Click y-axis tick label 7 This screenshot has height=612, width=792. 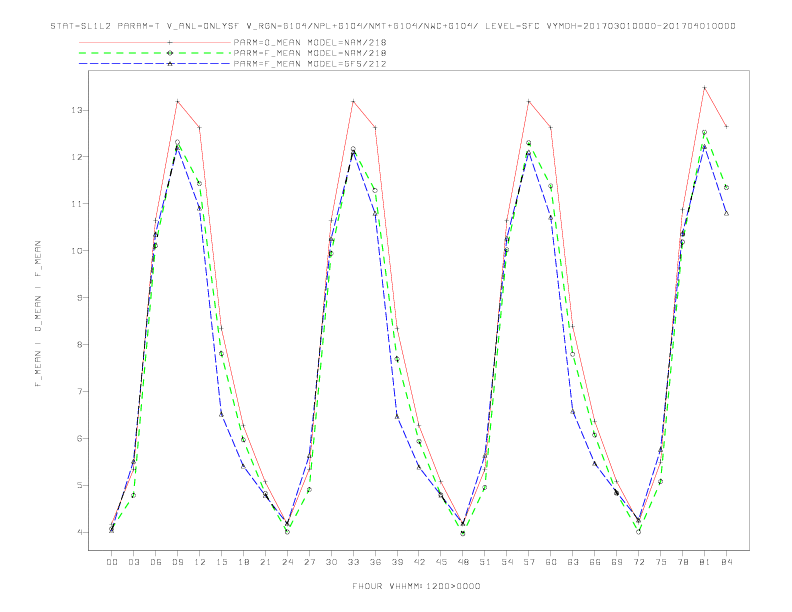point(80,391)
